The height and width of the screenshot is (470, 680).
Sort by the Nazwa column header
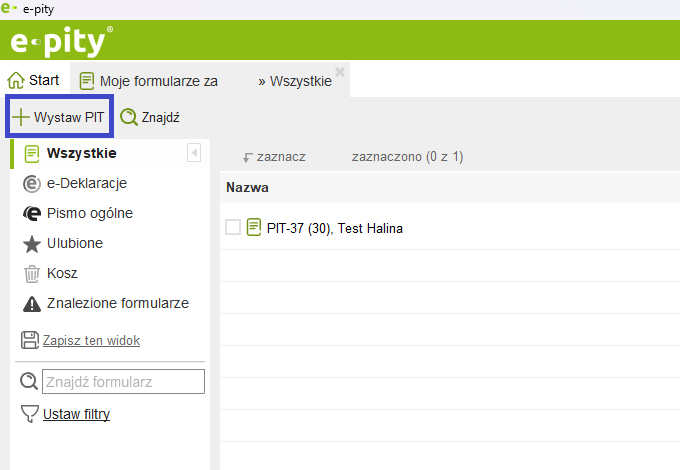click(247, 187)
